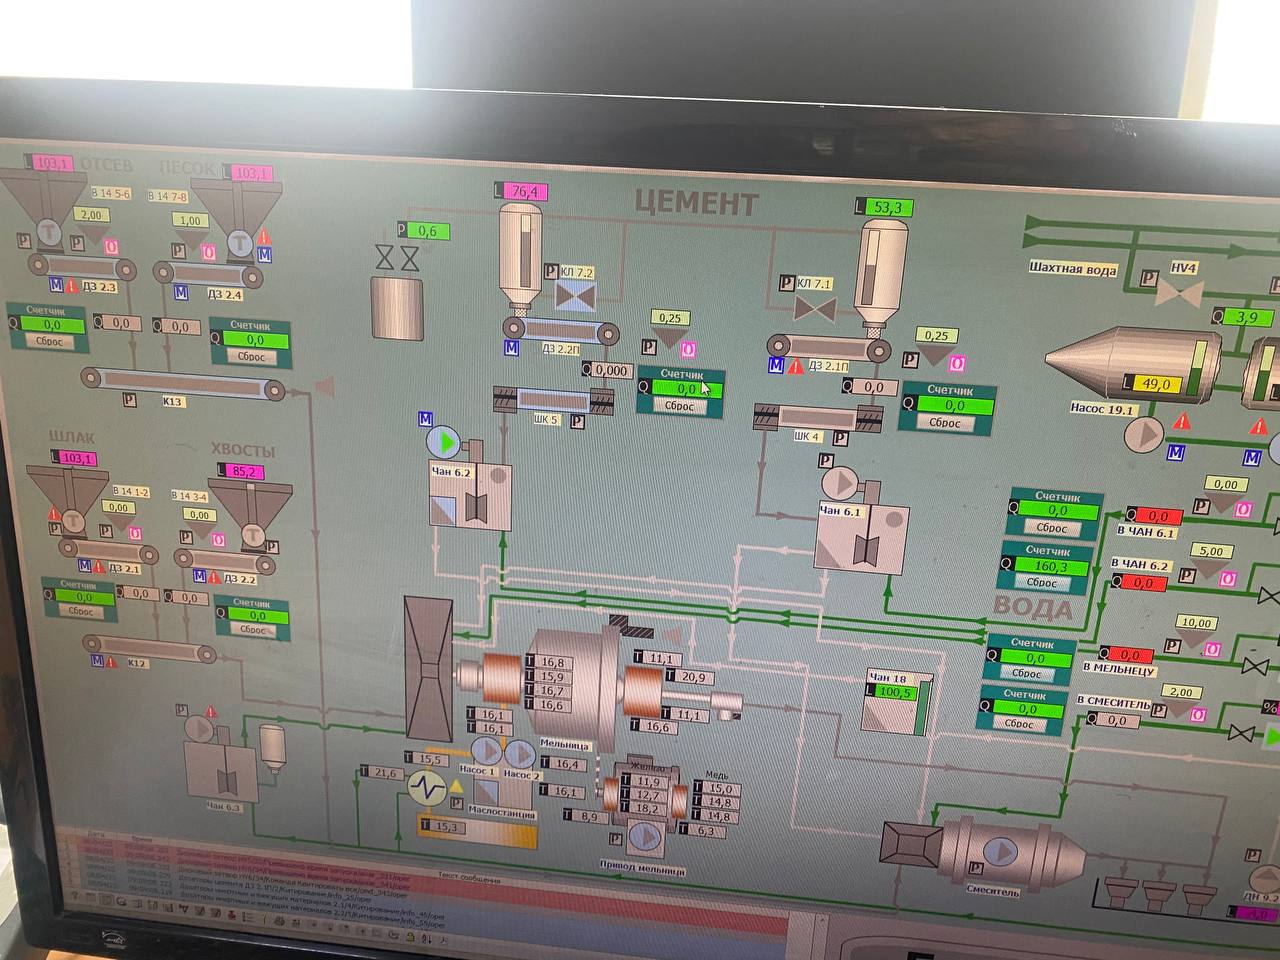The image size is (1280, 960).
Task: Toggle the P mode box of ШК 4
Action: 840,438
